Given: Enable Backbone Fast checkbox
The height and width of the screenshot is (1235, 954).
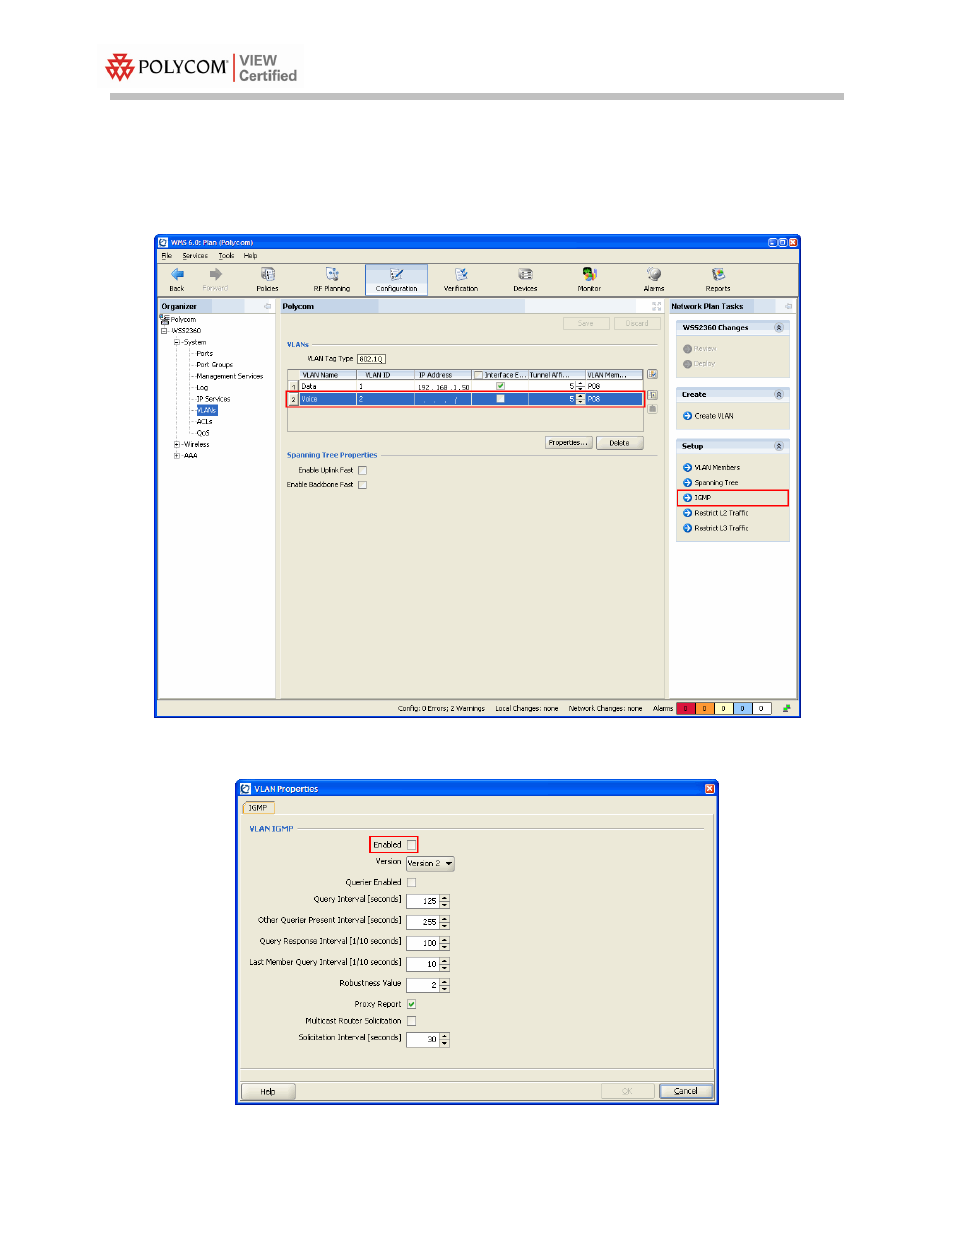Looking at the screenshot, I should (362, 485).
